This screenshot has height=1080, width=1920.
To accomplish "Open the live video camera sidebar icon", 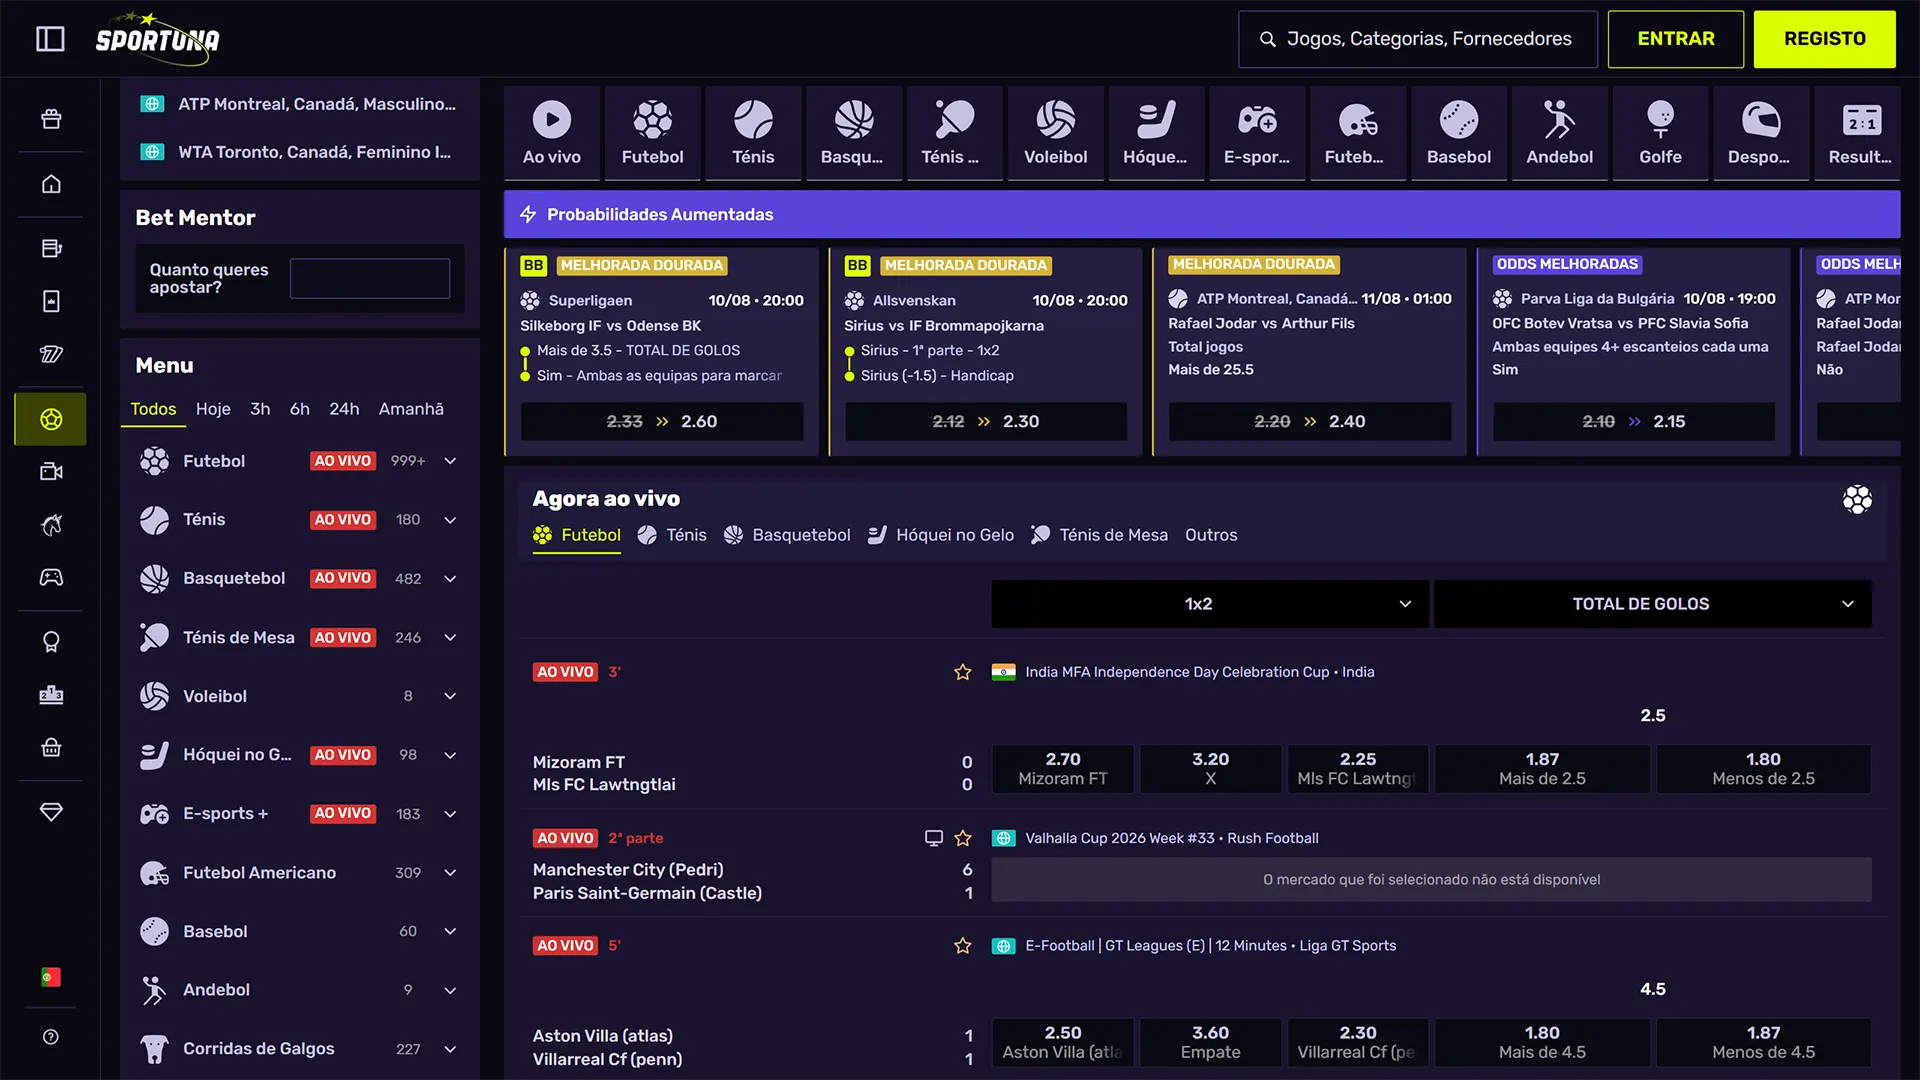I will (x=51, y=471).
